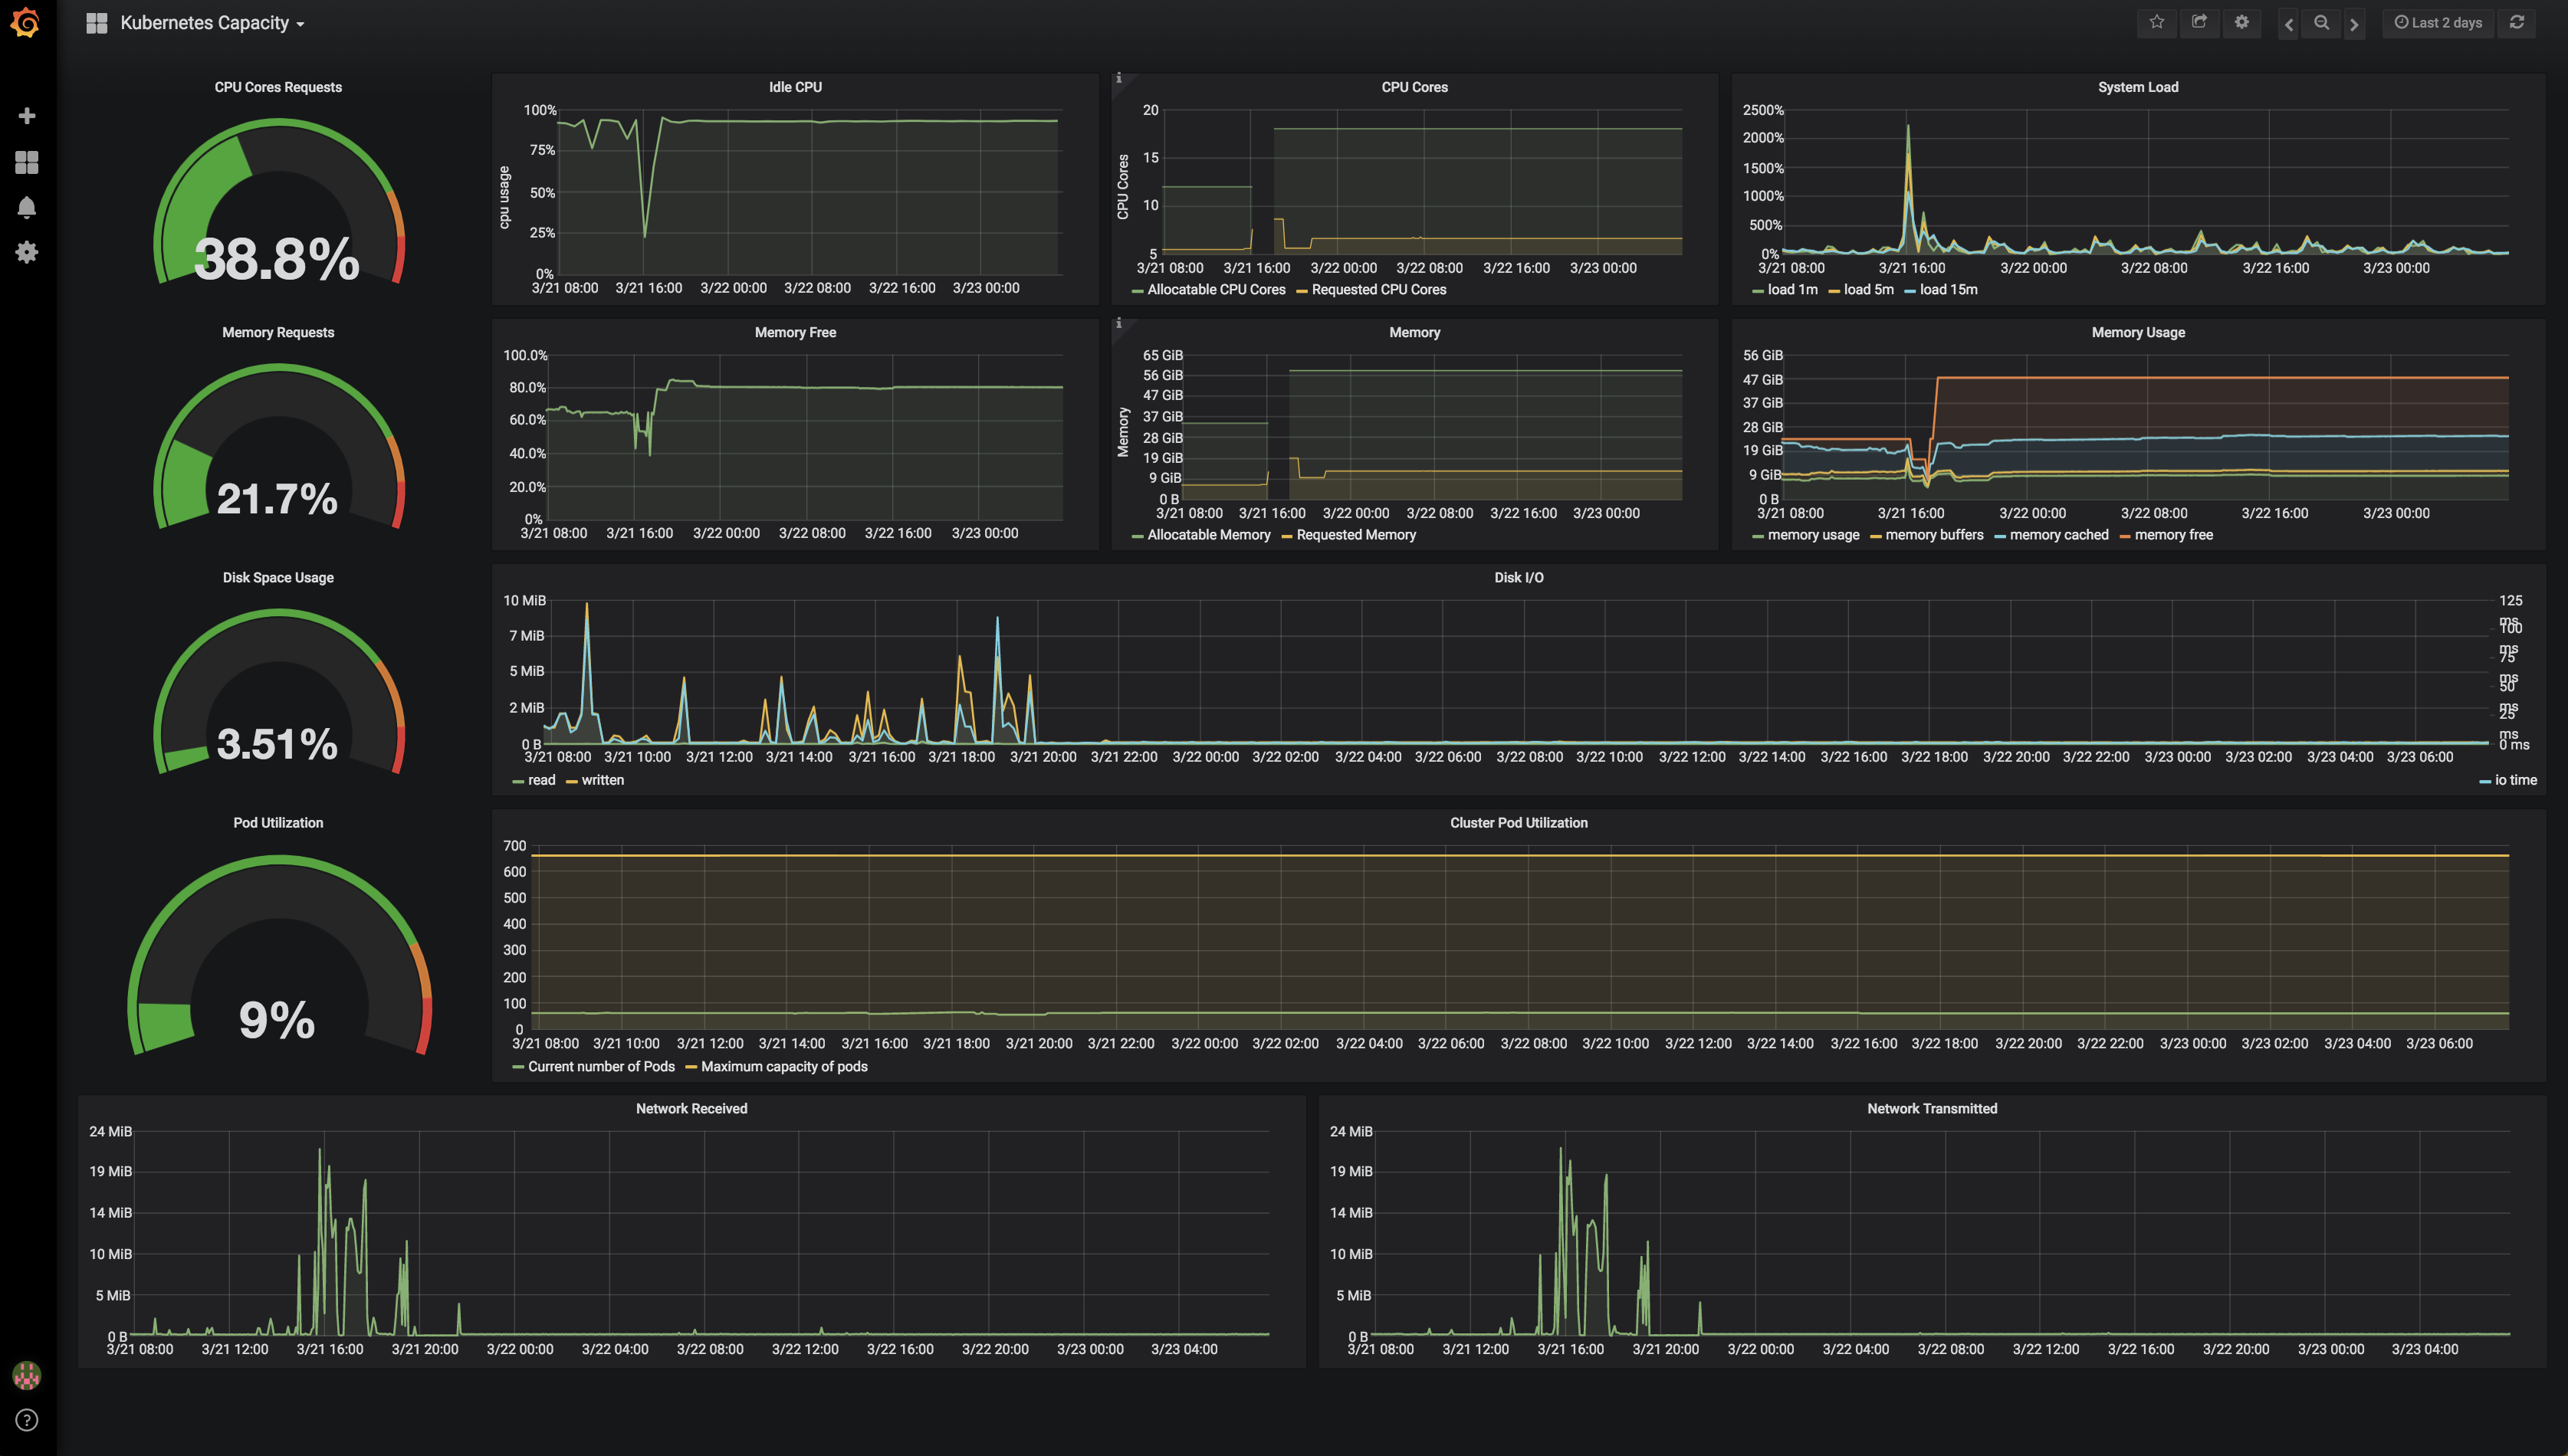This screenshot has height=1456, width=2568.
Task: Toggle the memory cached legend series
Action: [x=2058, y=535]
